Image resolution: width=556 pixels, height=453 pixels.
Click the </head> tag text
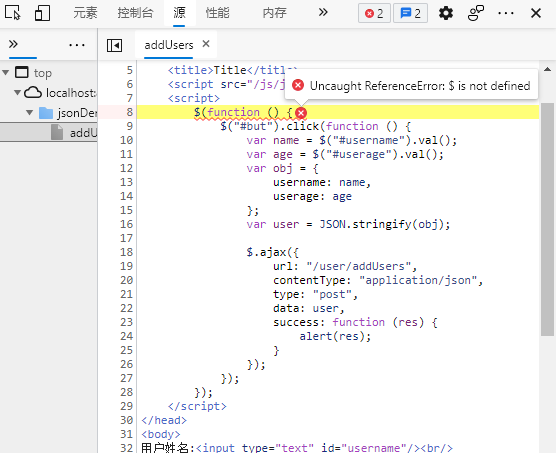click(x=164, y=420)
